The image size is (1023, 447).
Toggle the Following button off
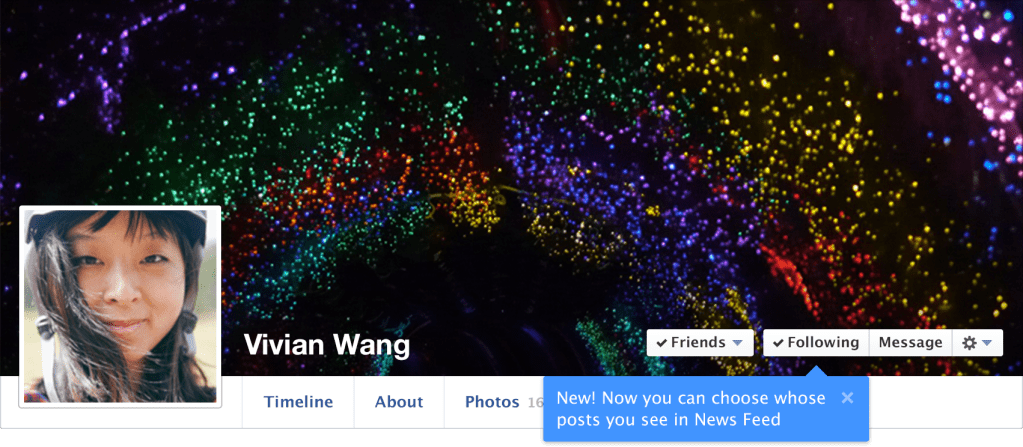(x=816, y=343)
